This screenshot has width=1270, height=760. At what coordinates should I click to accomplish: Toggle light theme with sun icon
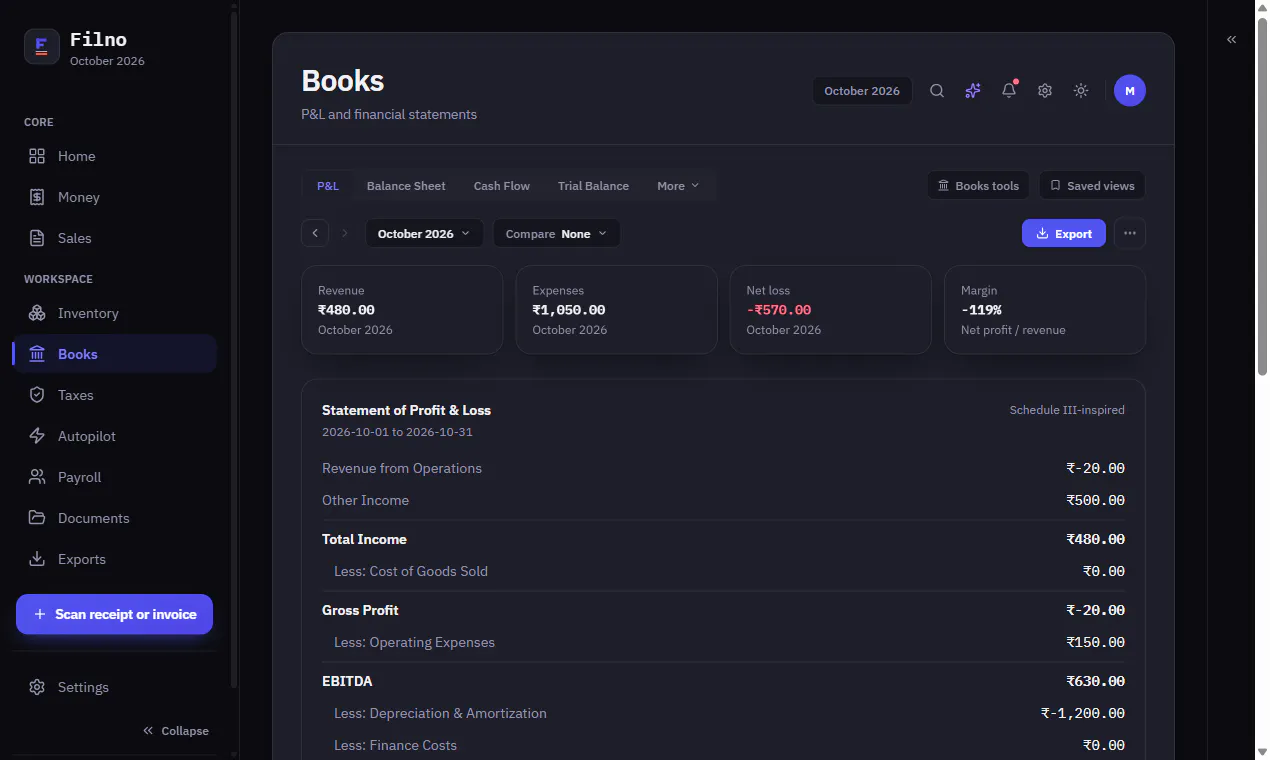1081,91
